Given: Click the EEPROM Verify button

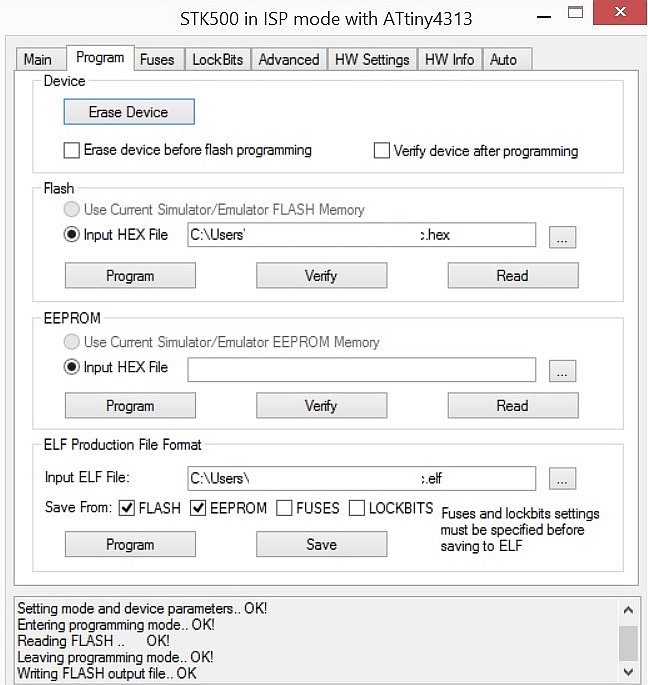Looking at the screenshot, I should click(x=322, y=405).
